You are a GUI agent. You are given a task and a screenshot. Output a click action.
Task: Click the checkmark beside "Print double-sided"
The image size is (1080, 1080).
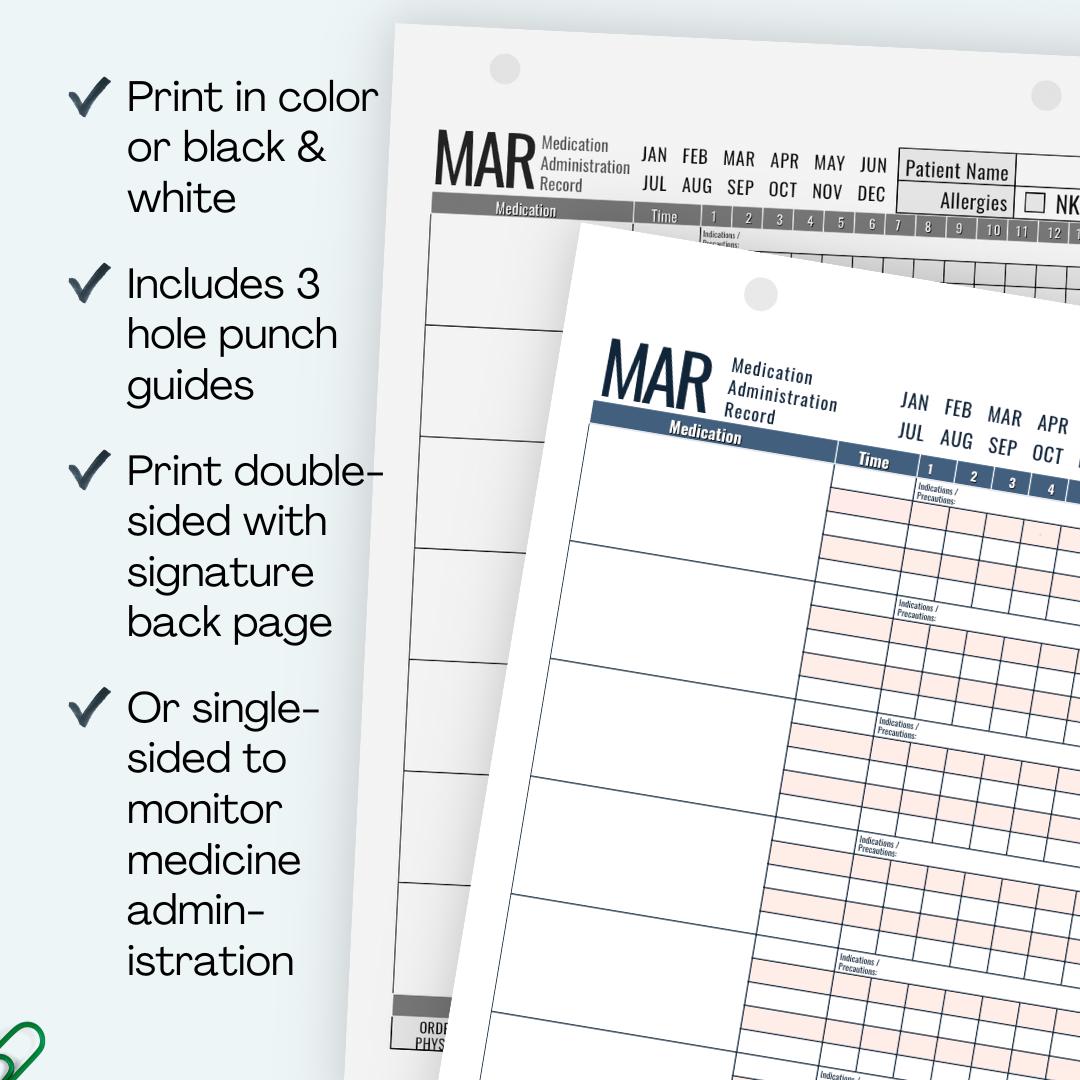point(90,470)
